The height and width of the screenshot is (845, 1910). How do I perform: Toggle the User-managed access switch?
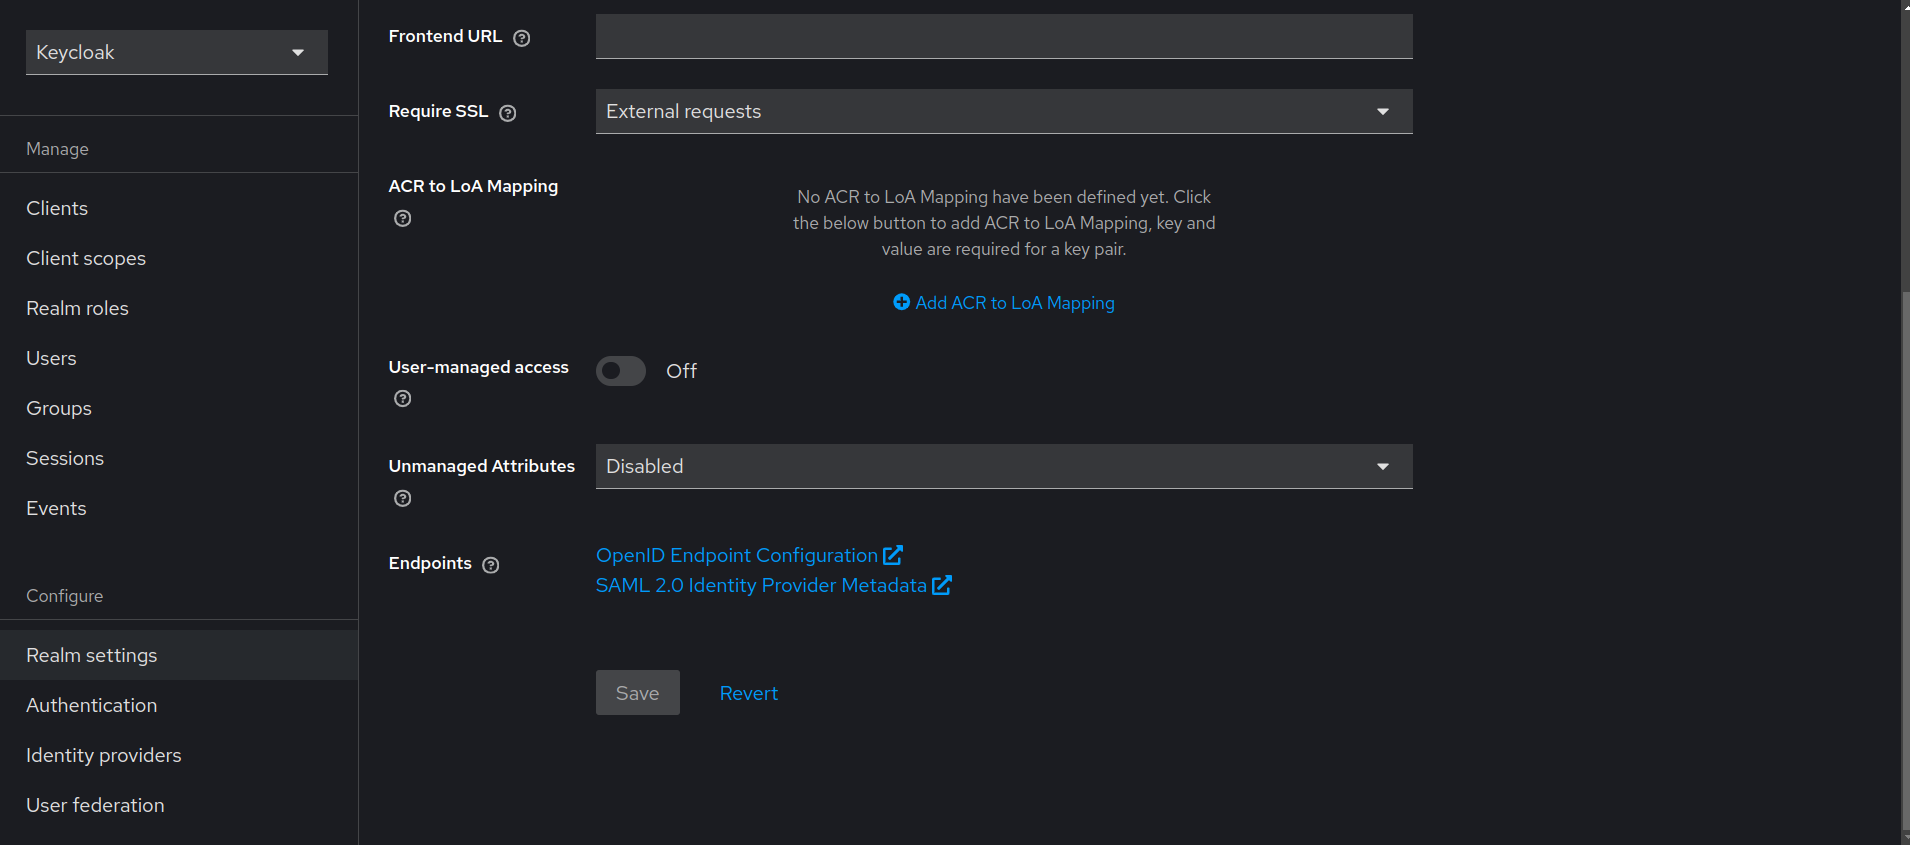point(621,371)
